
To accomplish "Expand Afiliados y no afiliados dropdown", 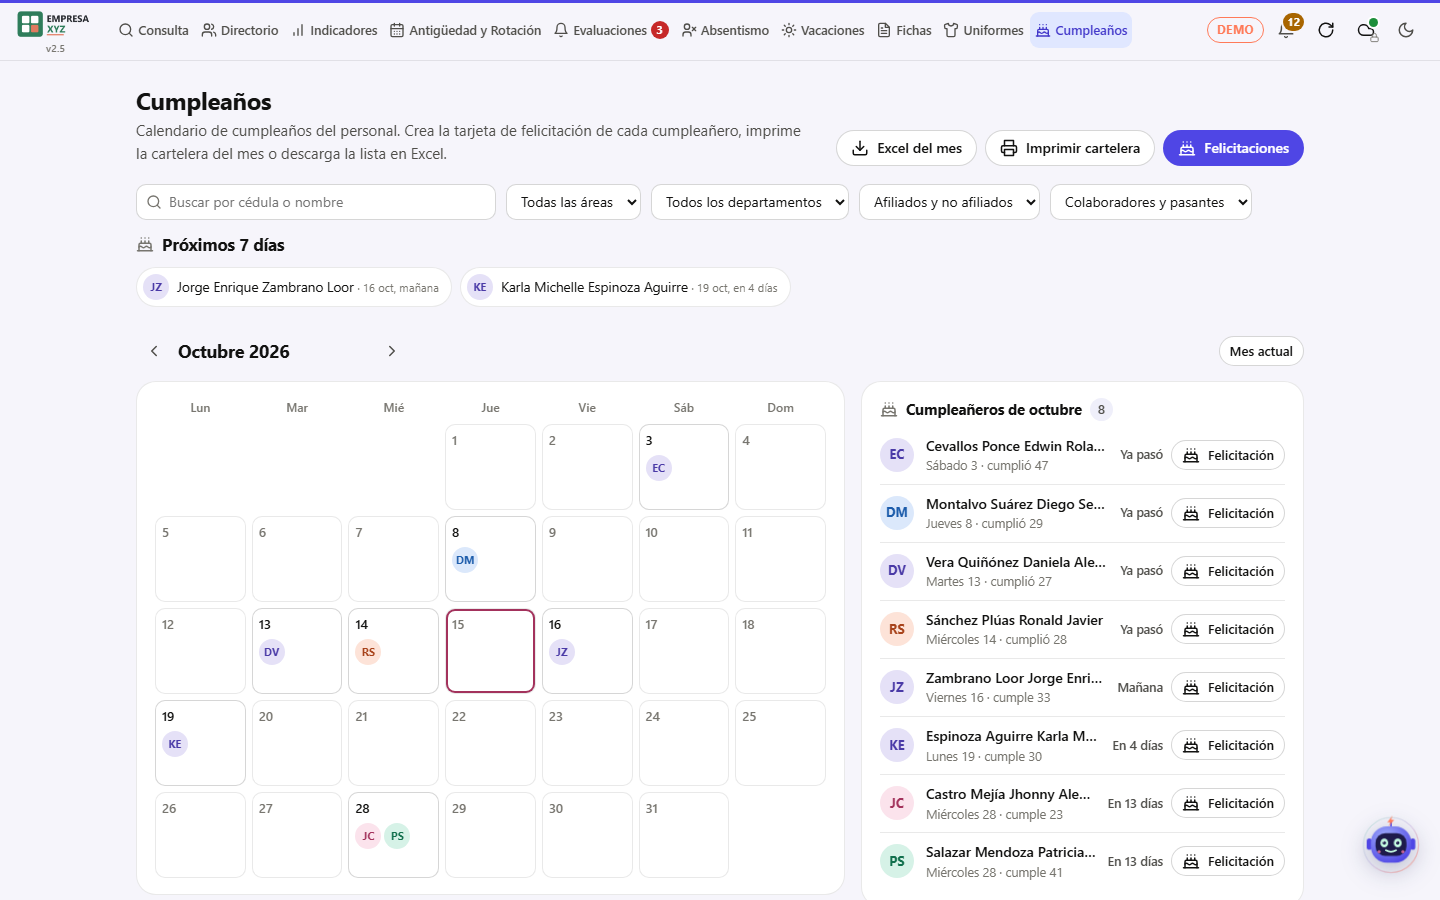I will click(x=949, y=202).
